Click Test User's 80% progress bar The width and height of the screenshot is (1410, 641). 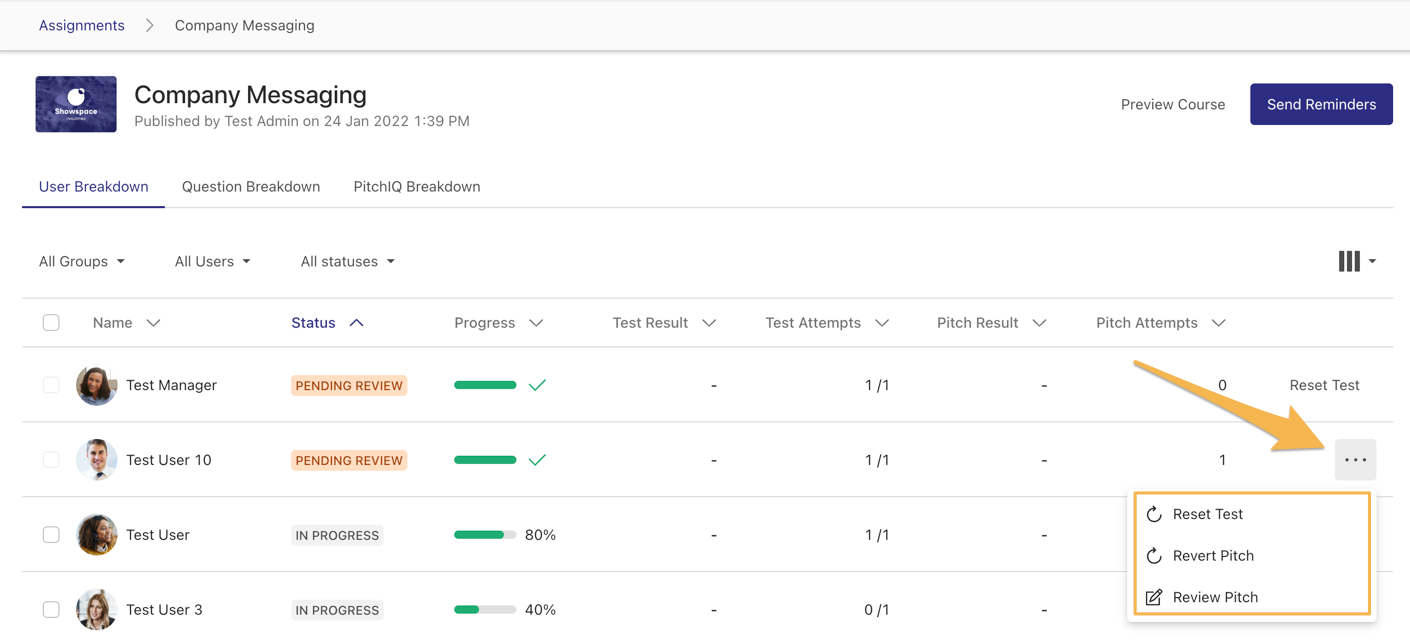click(485, 535)
